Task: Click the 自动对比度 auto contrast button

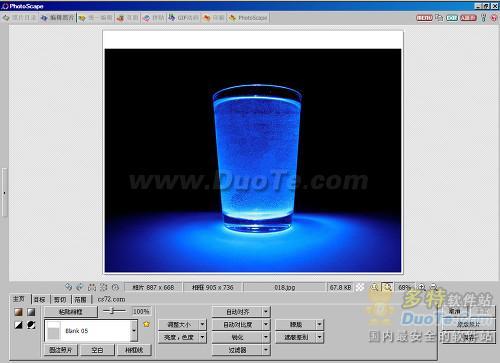Action: tap(237, 324)
